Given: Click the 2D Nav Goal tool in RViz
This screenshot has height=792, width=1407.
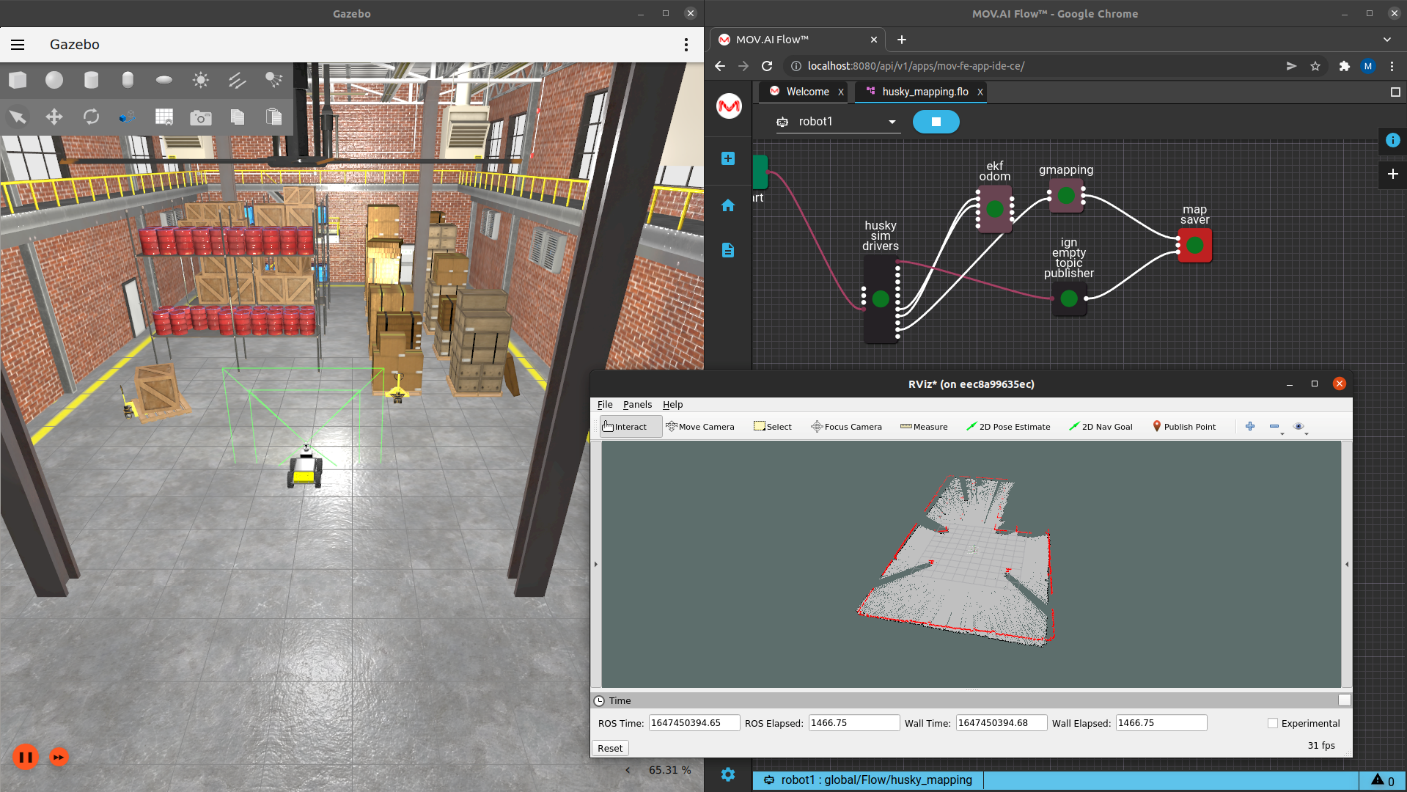Looking at the screenshot, I should coord(1100,427).
